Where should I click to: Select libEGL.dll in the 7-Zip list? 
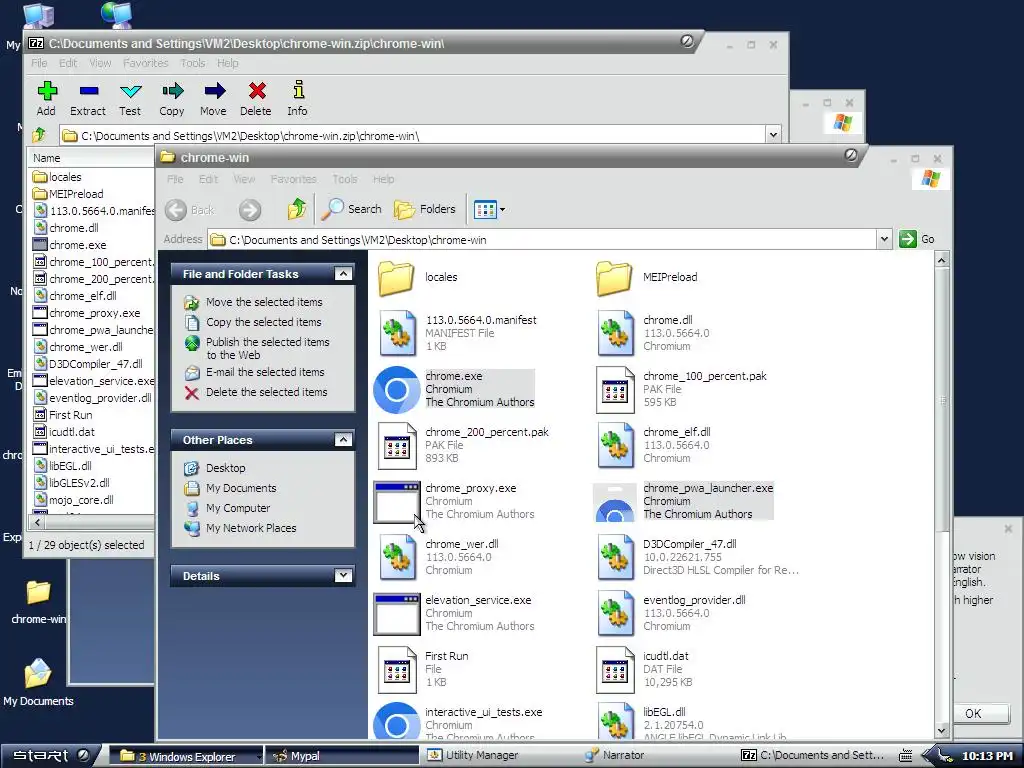point(71,466)
